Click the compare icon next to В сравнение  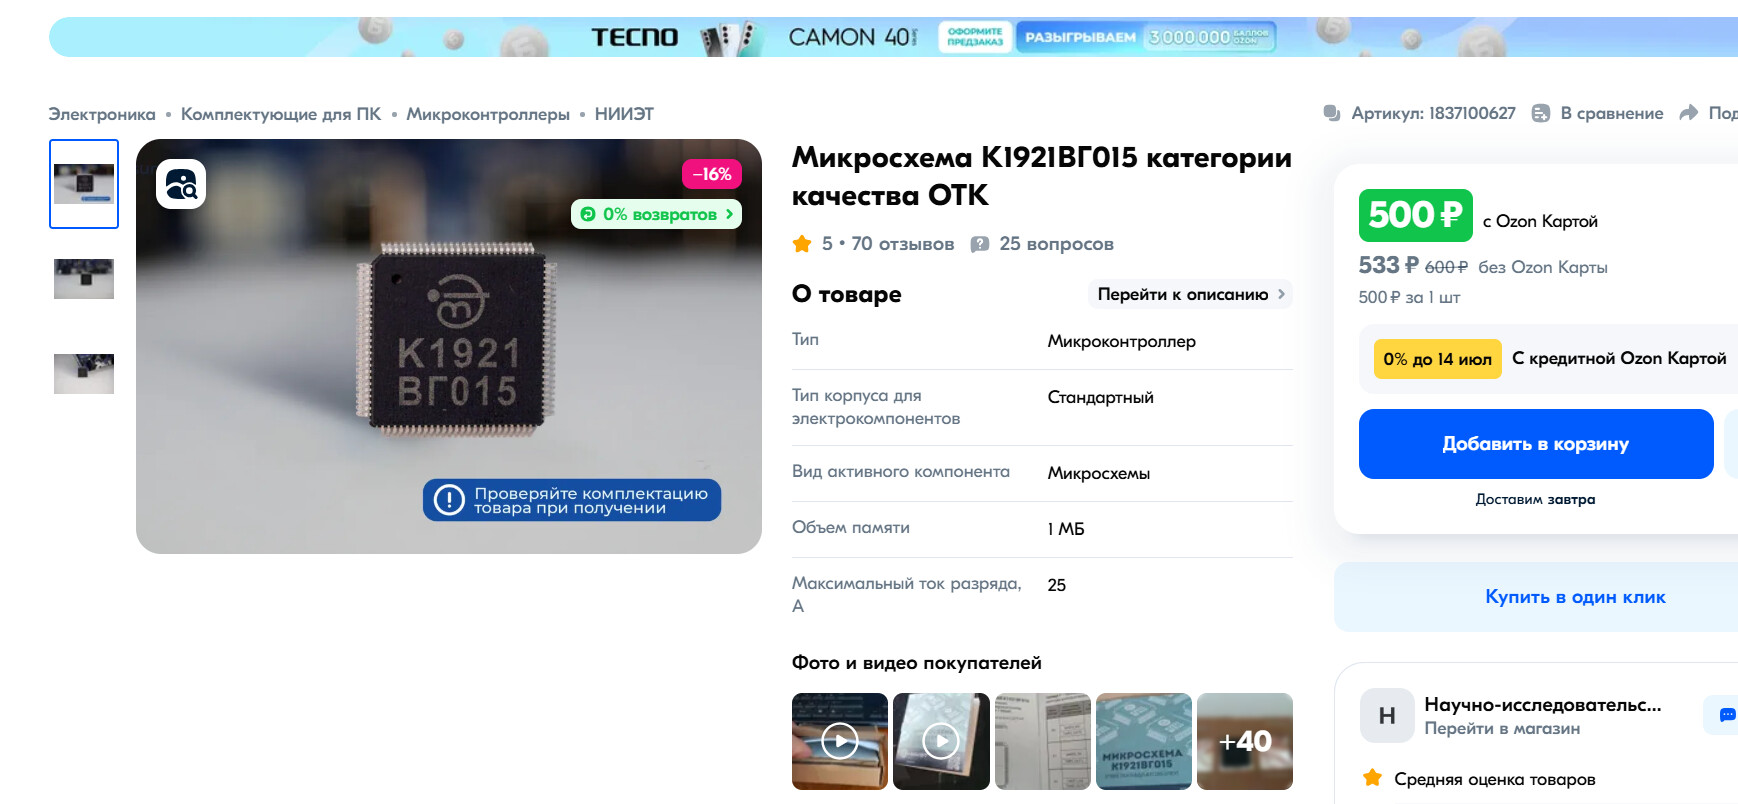click(x=1541, y=113)
